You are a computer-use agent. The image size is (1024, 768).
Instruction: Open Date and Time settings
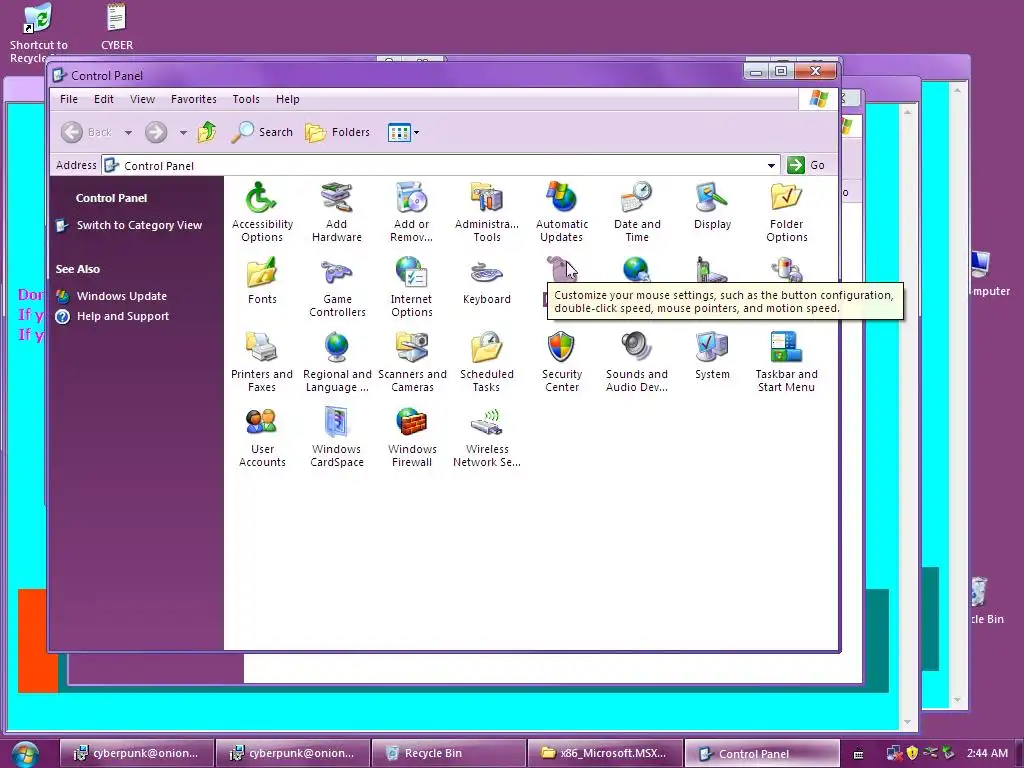[637, 212]
